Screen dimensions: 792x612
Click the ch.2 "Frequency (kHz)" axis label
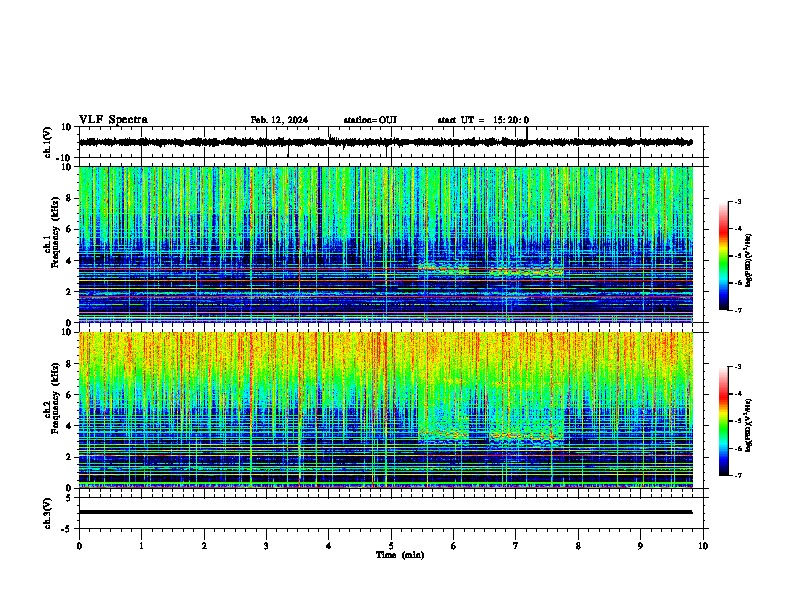(55, 398)
